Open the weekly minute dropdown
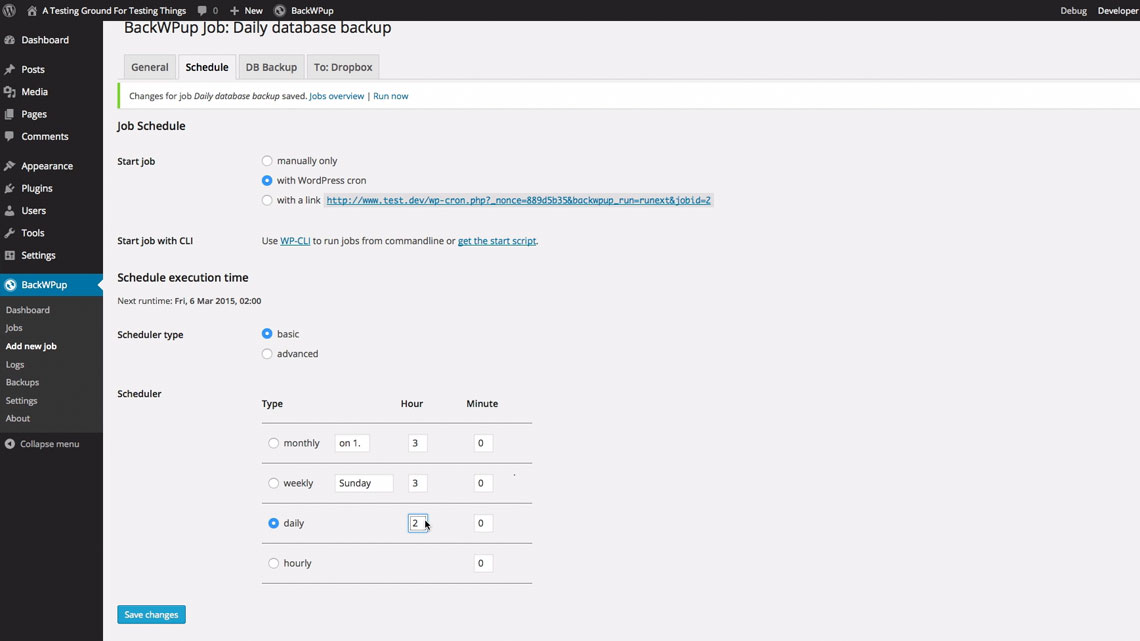Screen dimensions: 1140x641 pyautogui.click(x=483, y=483)
